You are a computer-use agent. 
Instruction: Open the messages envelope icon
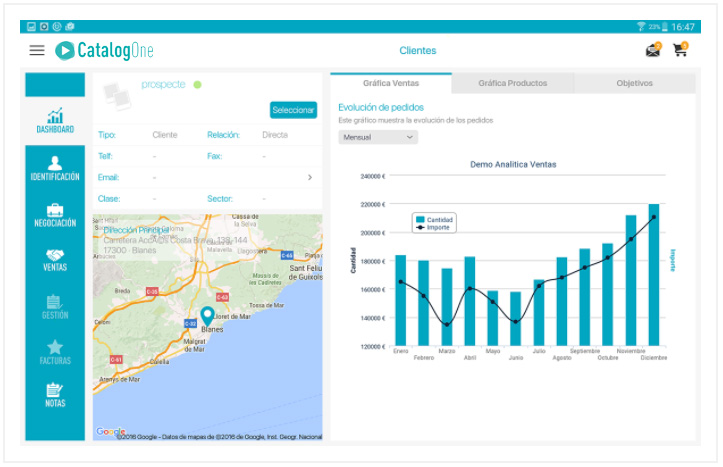pos(653,49)
